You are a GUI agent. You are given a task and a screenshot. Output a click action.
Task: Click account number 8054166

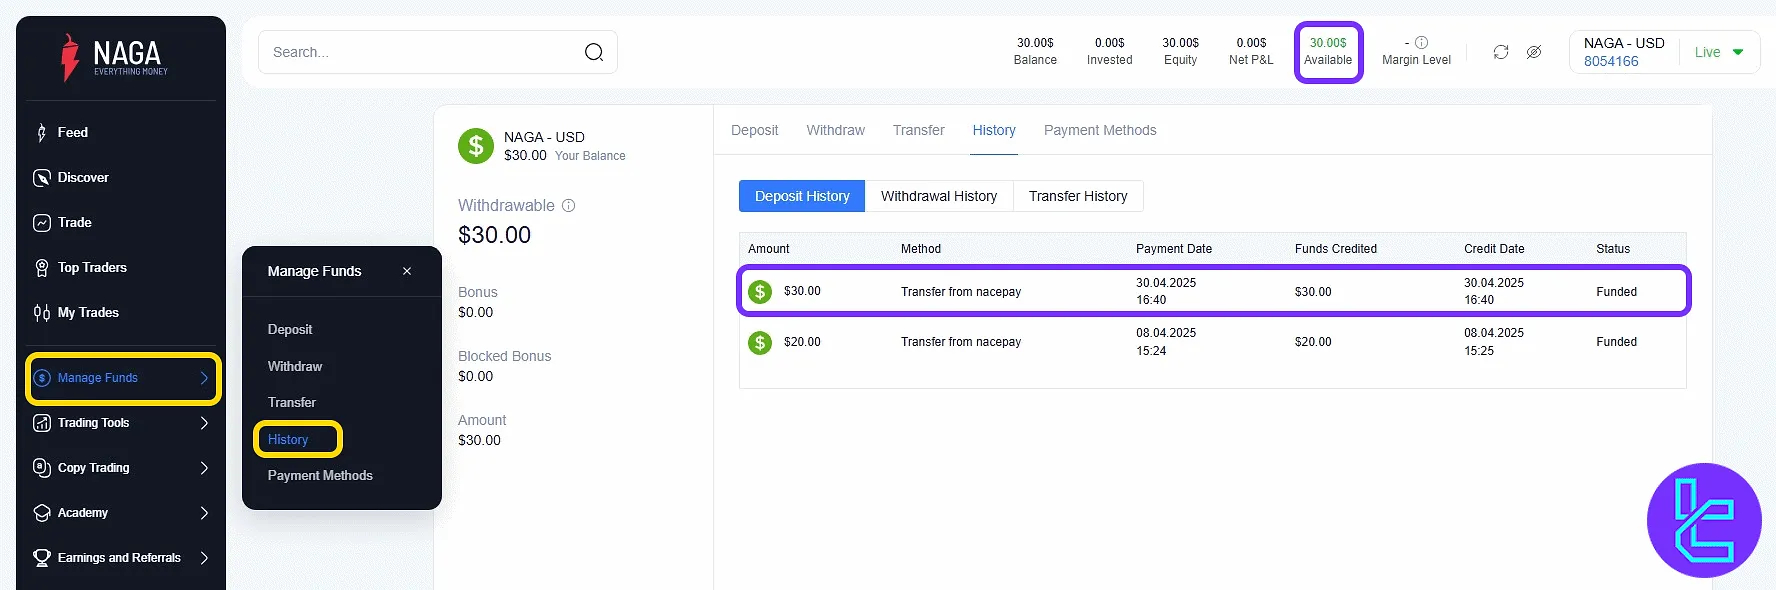1611,62
